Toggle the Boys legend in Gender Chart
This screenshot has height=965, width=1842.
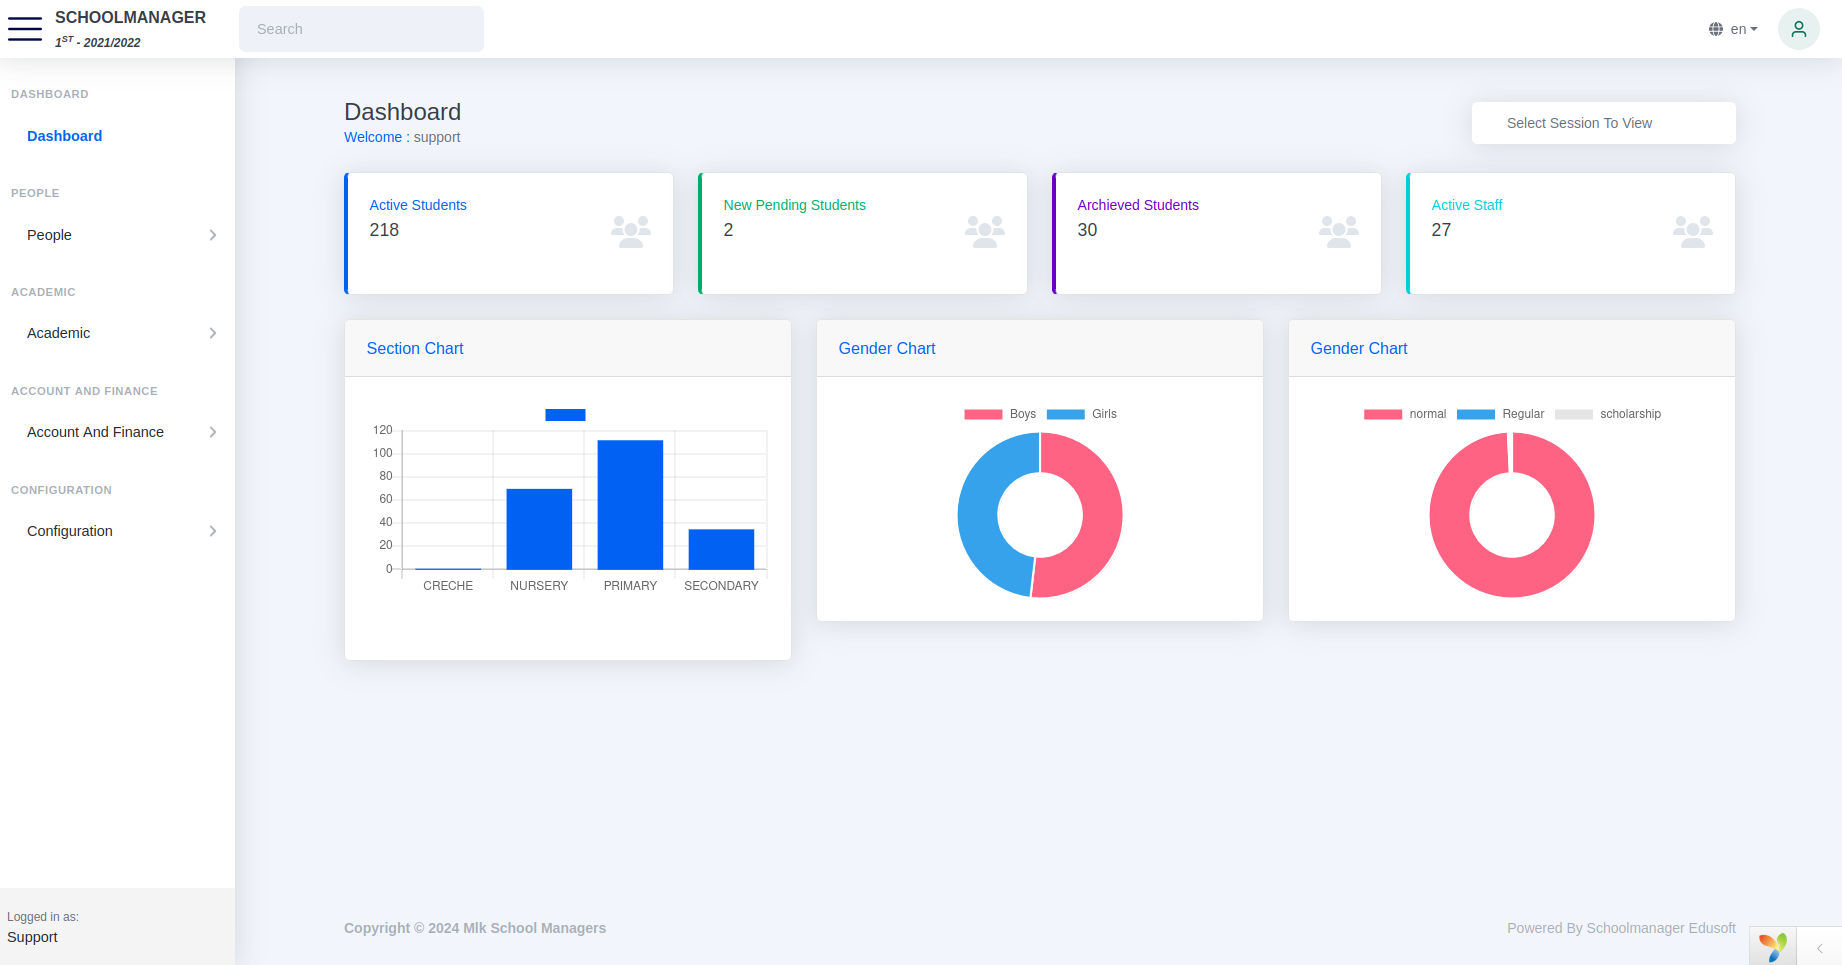(1000, 414)
